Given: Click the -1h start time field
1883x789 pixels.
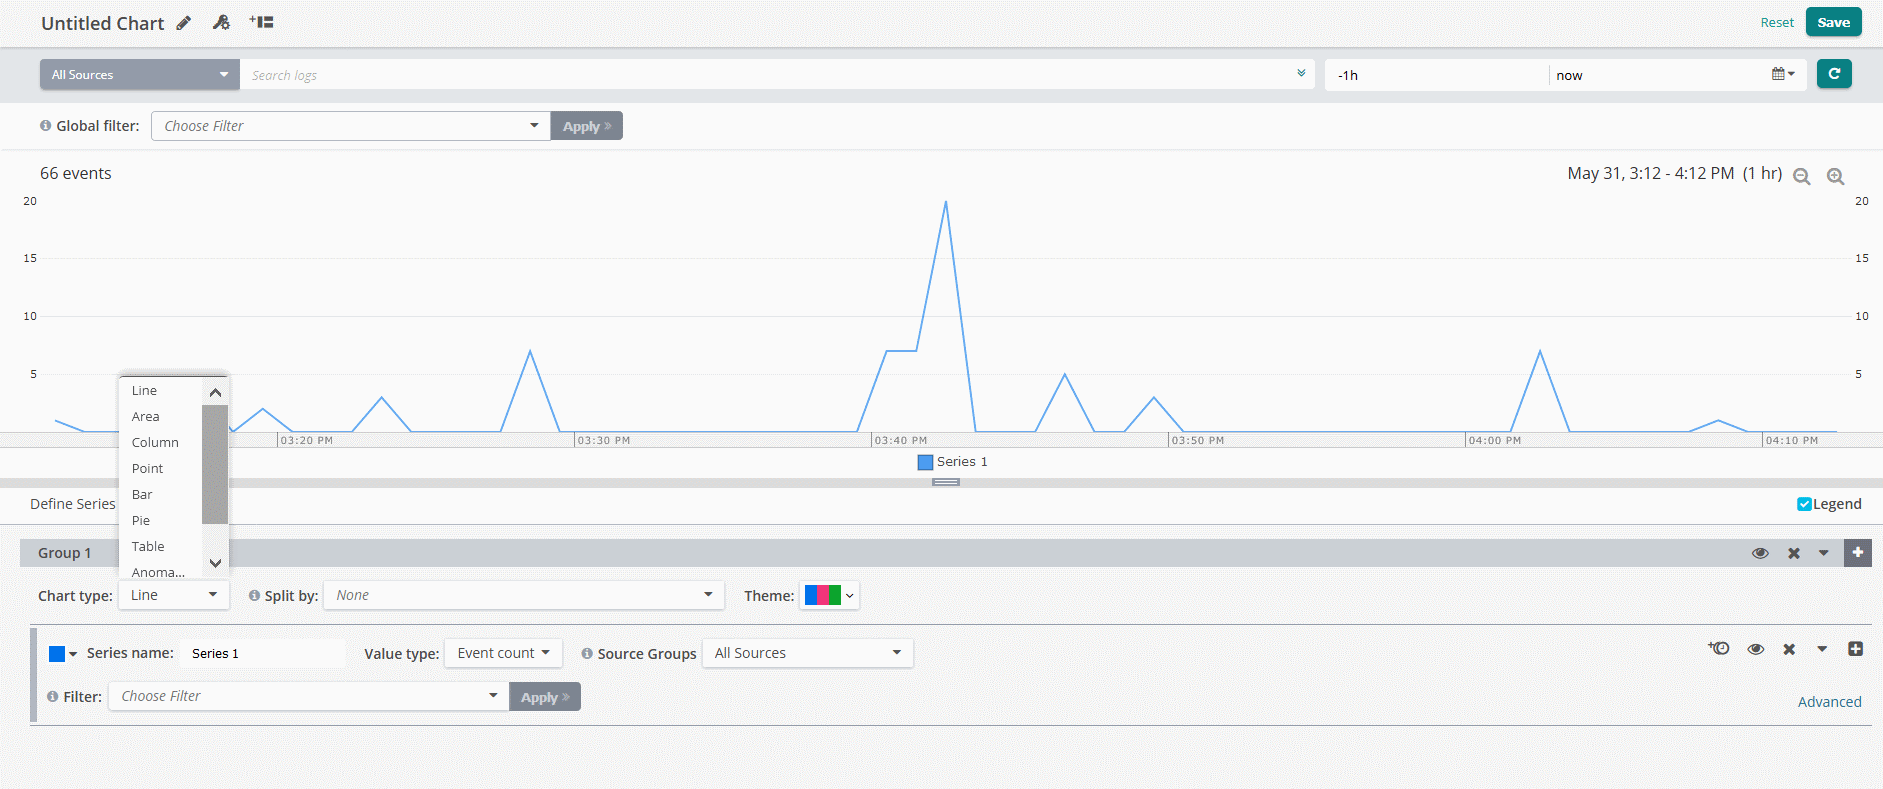Looking at the screenshot, I should (1437, 75).
